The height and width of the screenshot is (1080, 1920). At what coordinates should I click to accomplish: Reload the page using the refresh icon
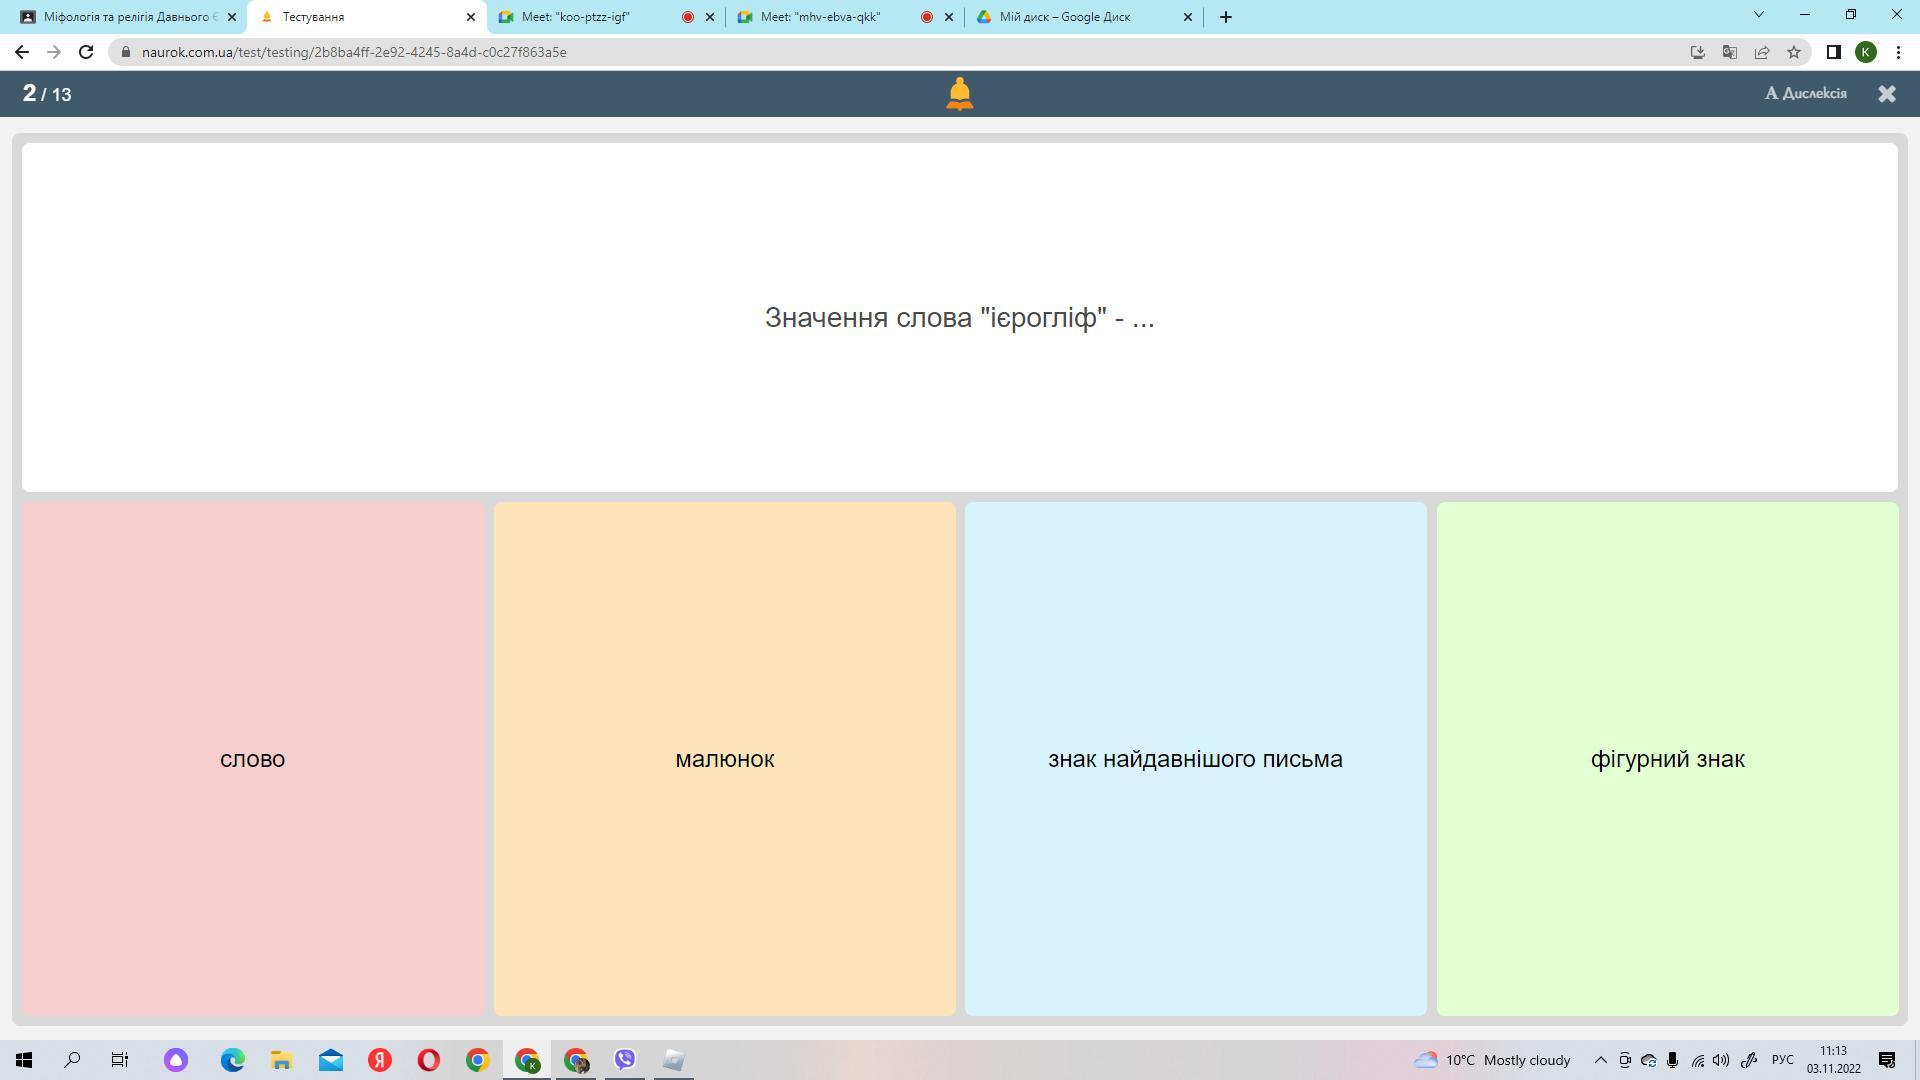click(86, 52)
